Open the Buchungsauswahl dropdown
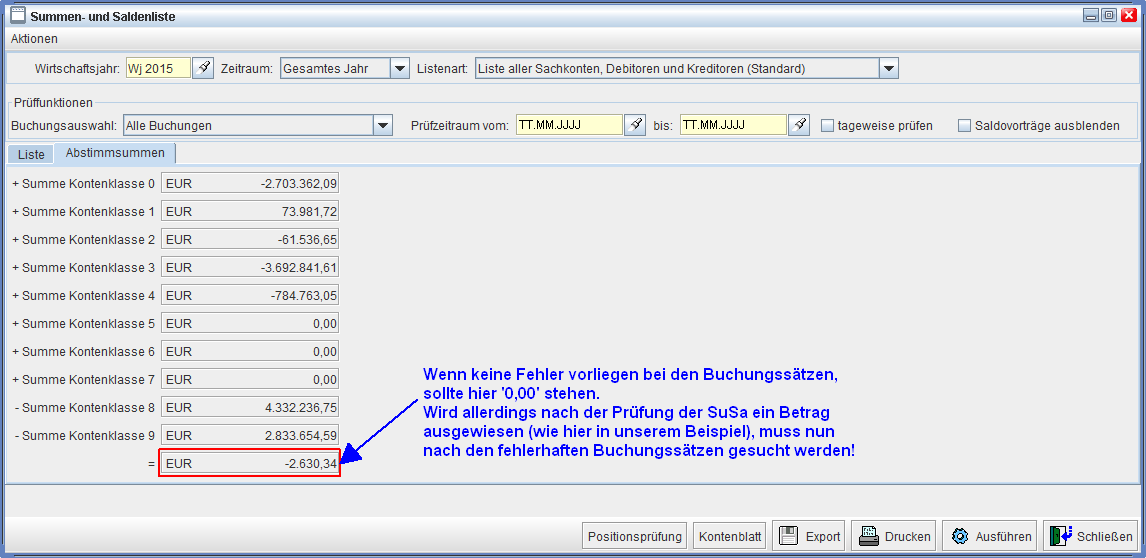 (382, 125)
